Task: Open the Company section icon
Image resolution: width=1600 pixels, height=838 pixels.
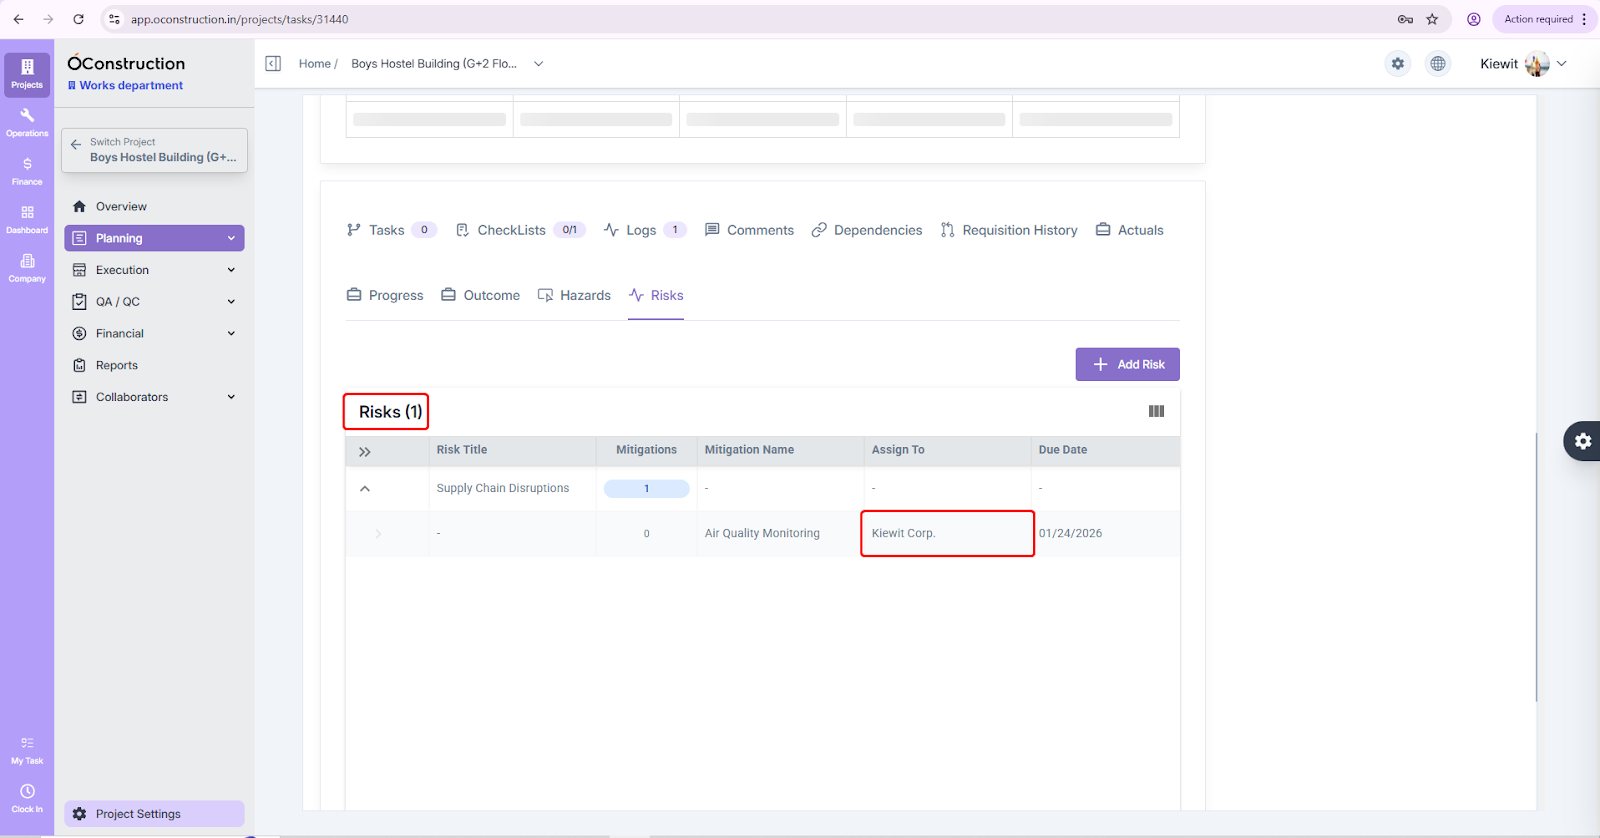Action: [x=27, y=268]
